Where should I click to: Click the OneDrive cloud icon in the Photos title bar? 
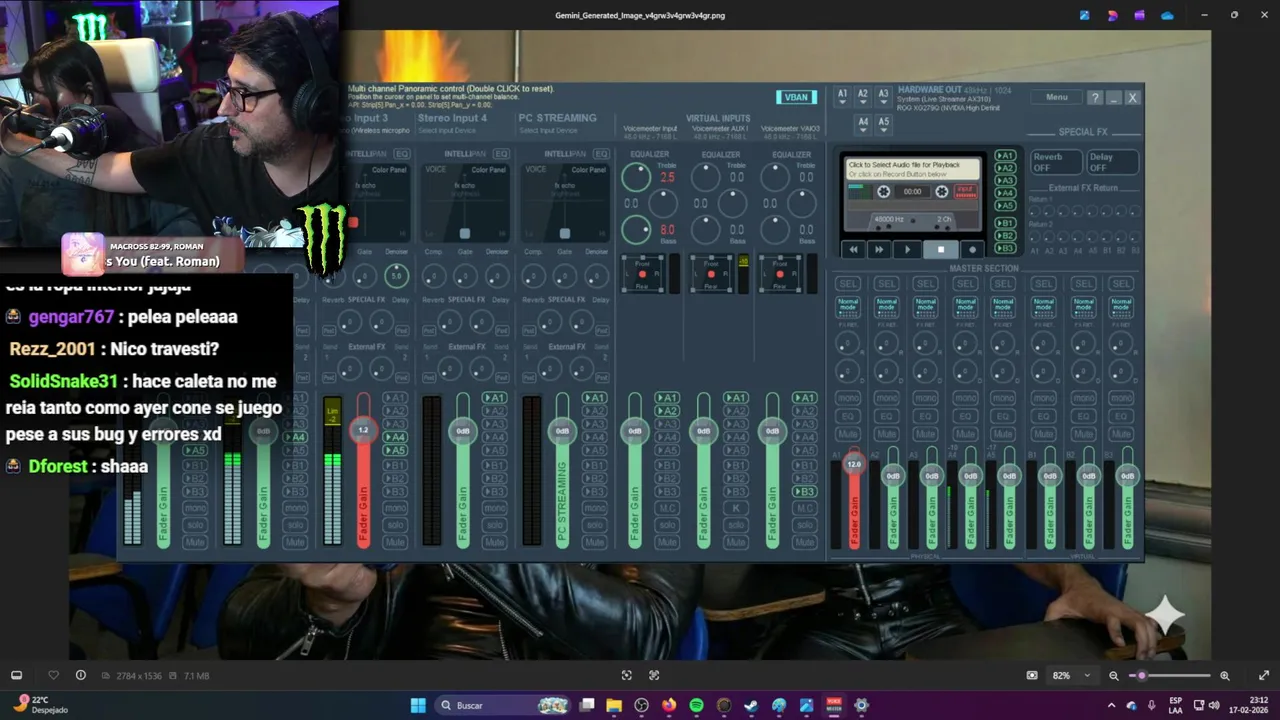[x=1167, y=15]
